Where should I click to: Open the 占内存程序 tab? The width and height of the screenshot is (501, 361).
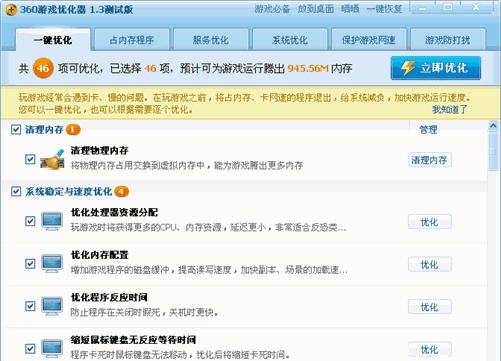pos(132,40)
